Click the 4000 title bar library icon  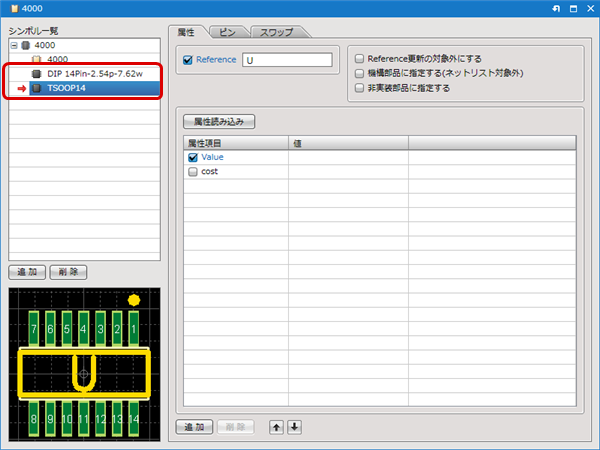[x=15, y=8]
